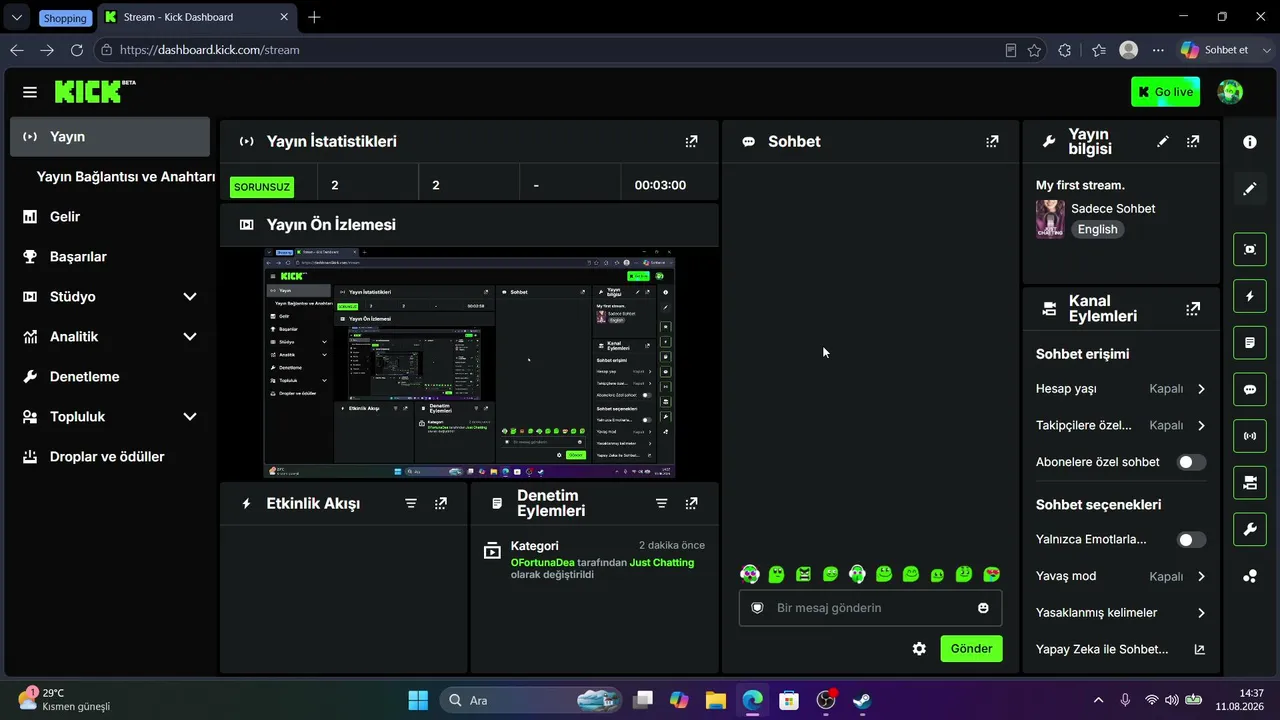Toggle the stream preview widget in right rail
The image size is (1280, 720).
point(1250,249)
